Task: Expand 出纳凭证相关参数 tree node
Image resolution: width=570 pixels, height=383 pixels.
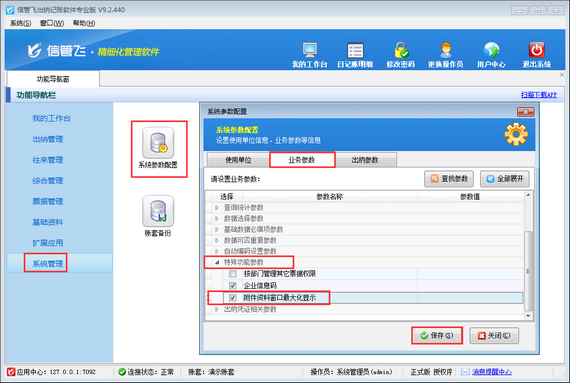Action: pyautogui.click(x=217, y=309)
